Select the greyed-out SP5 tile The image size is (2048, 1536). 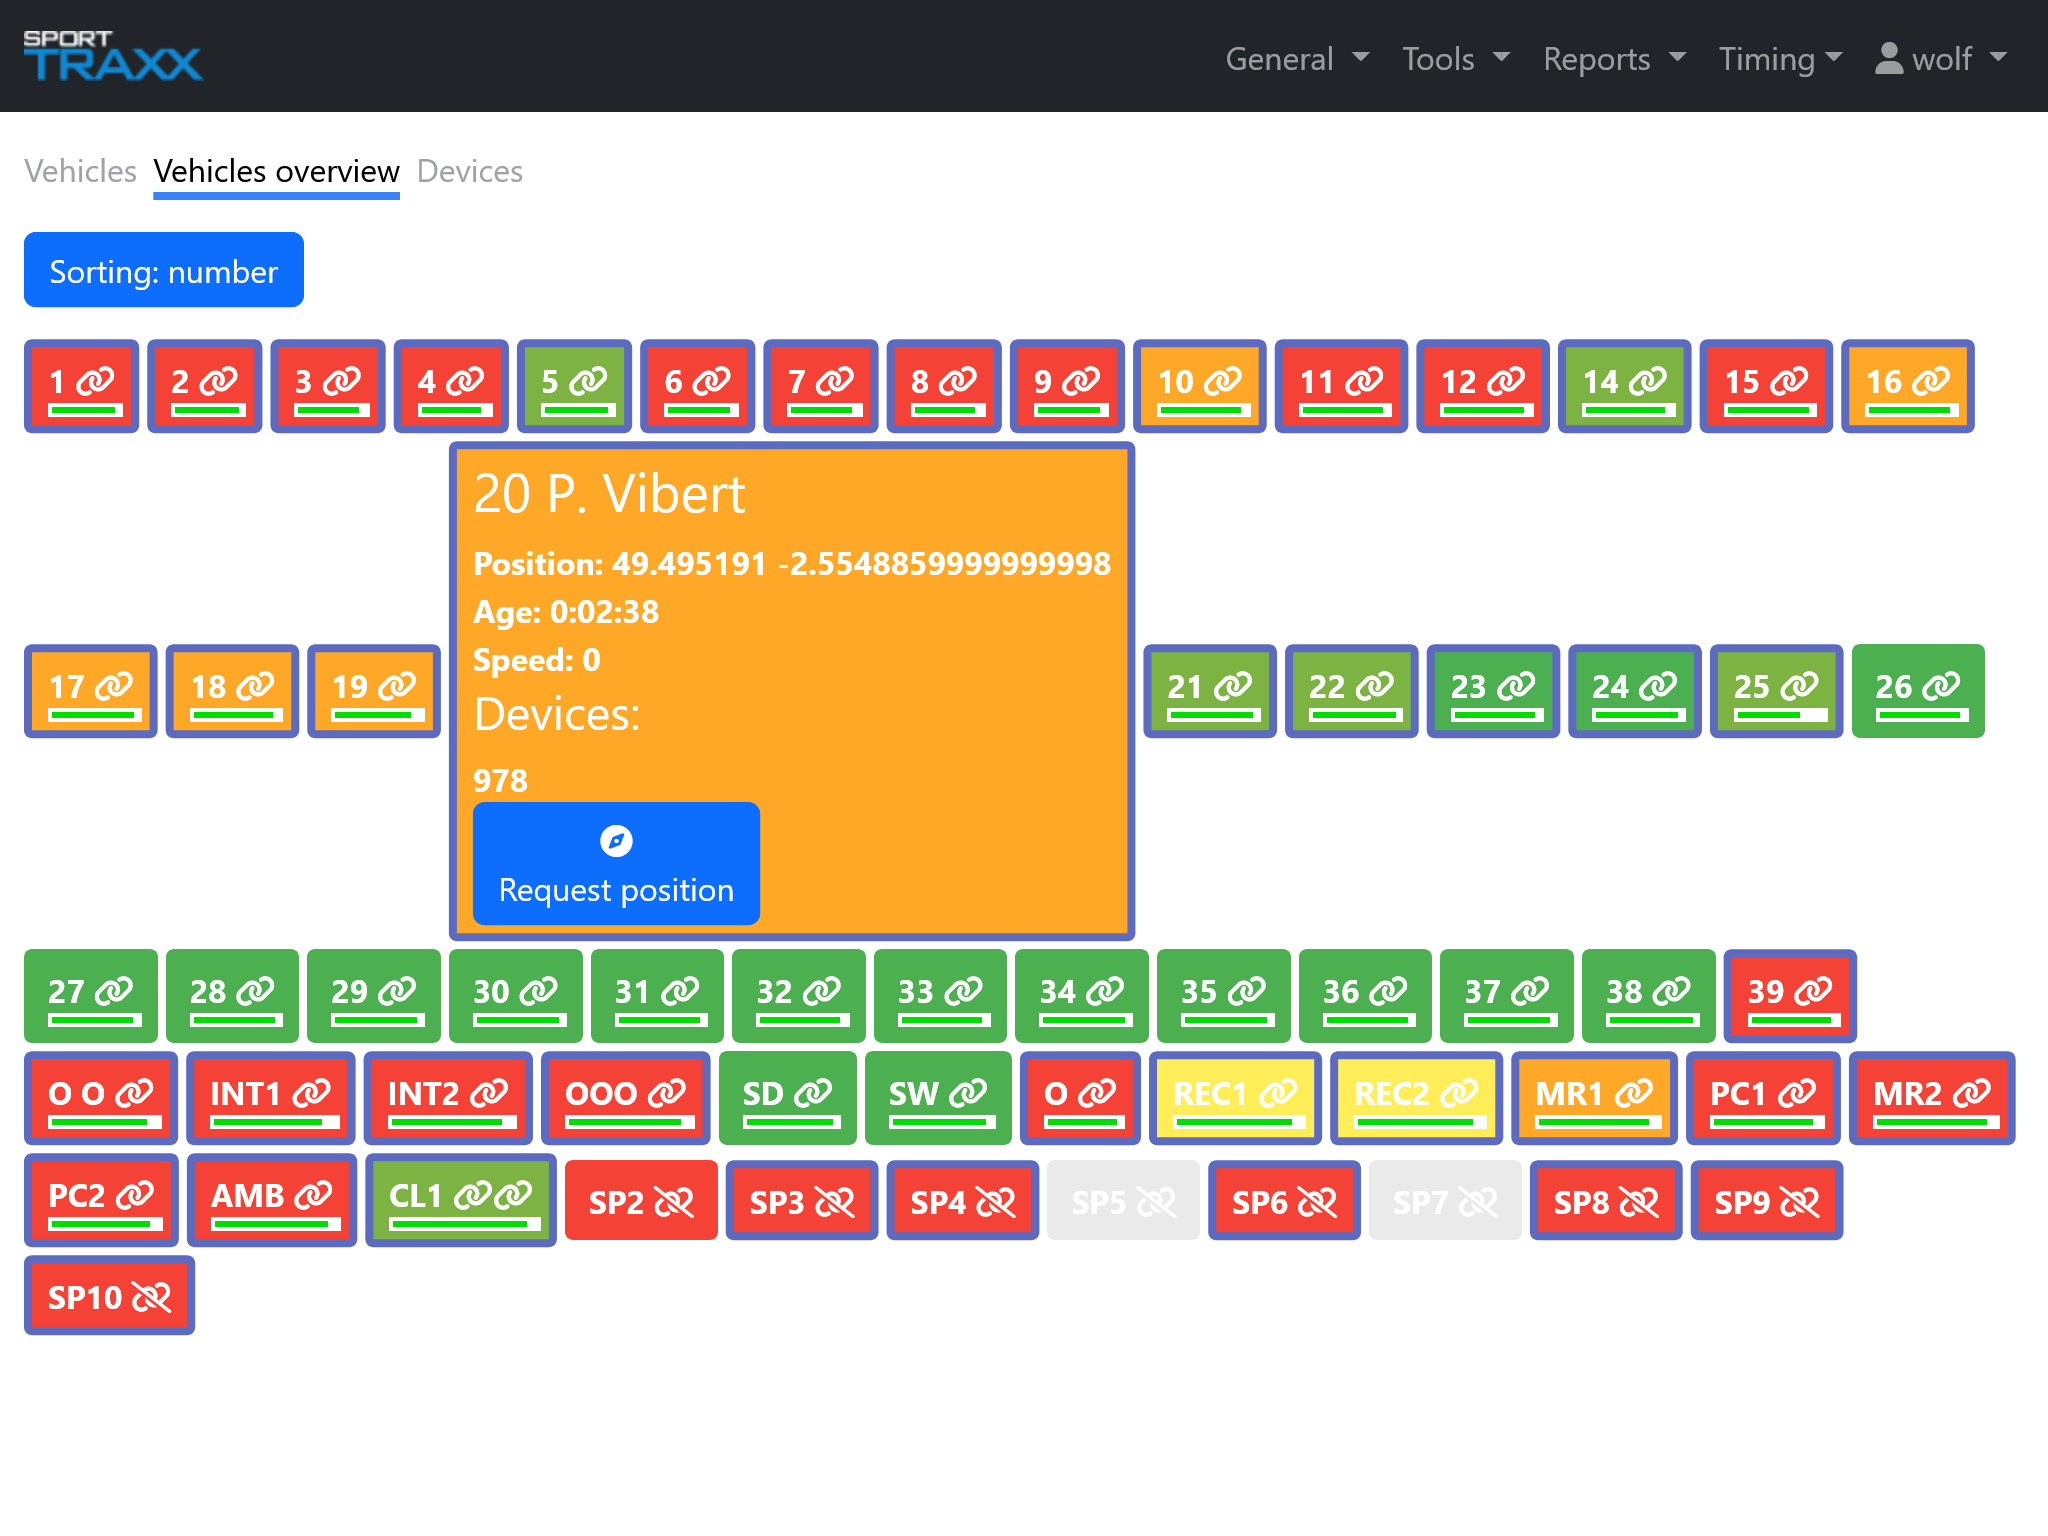(1123, 1201)
